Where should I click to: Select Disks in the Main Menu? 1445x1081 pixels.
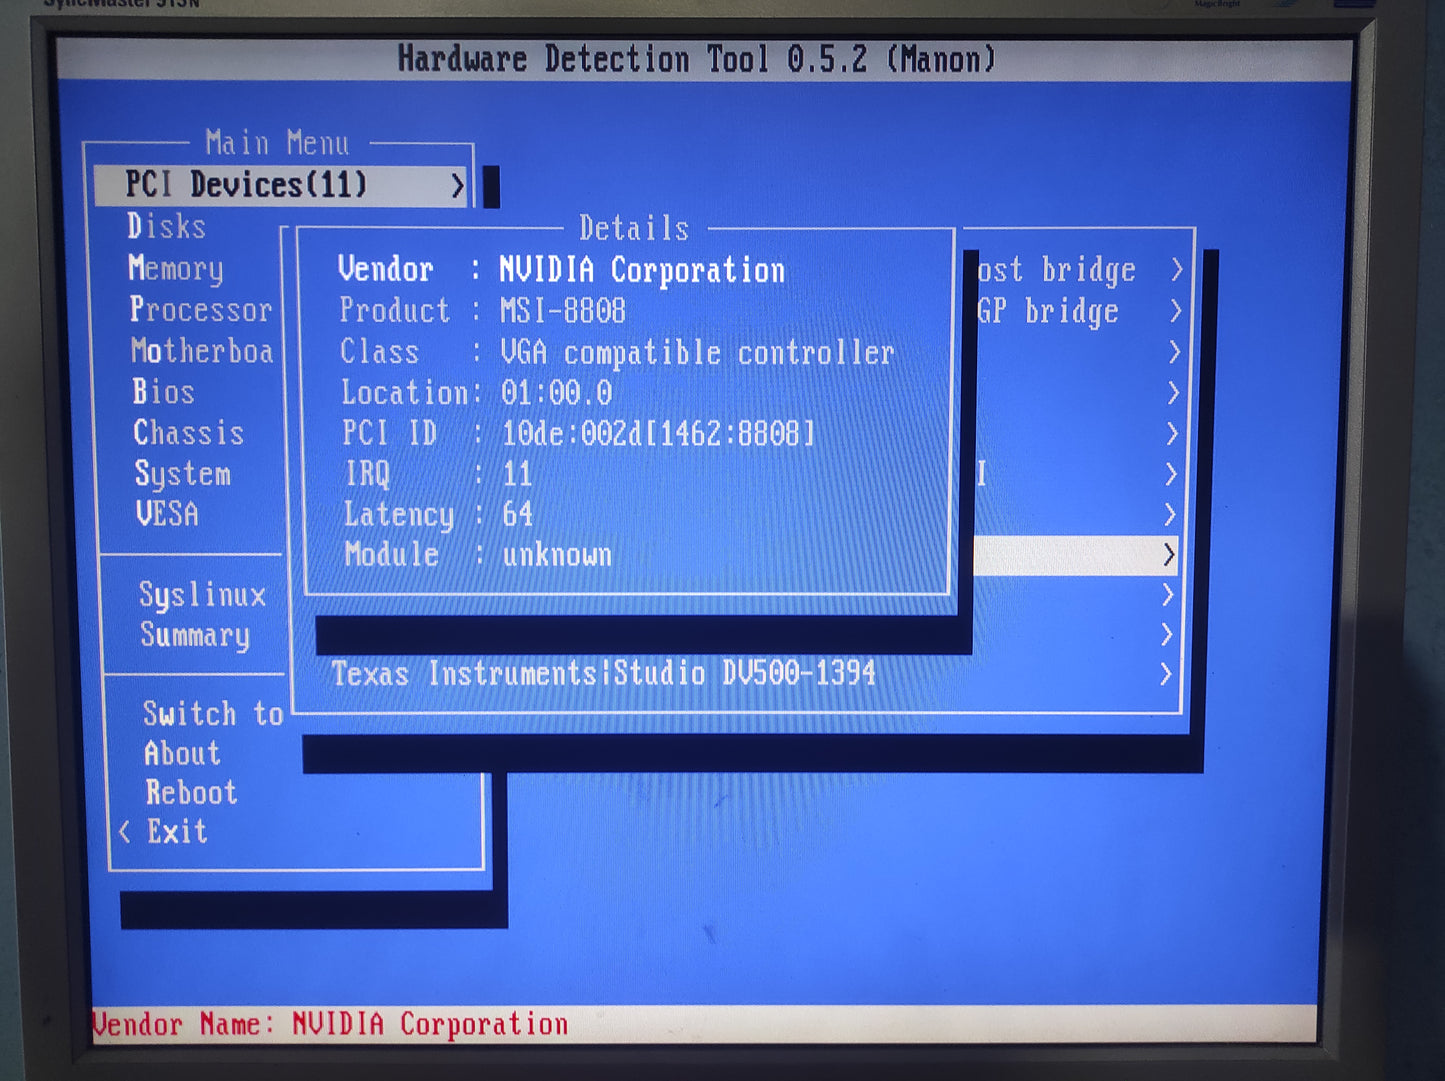[165, 228]
